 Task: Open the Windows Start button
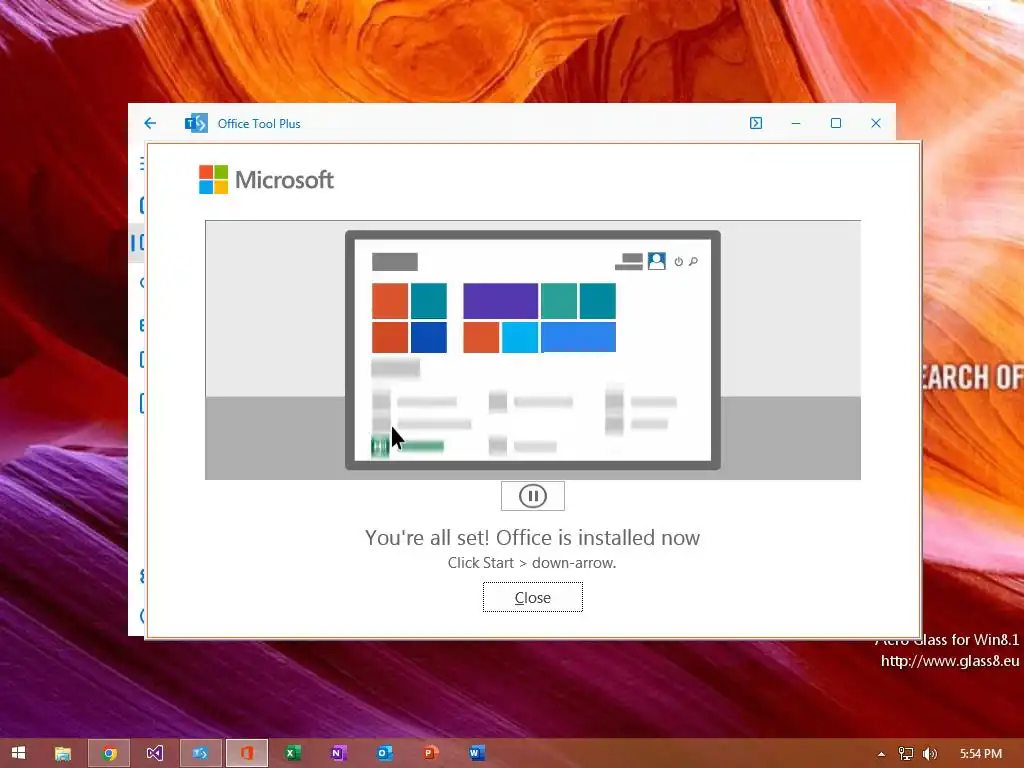[18, 753]
